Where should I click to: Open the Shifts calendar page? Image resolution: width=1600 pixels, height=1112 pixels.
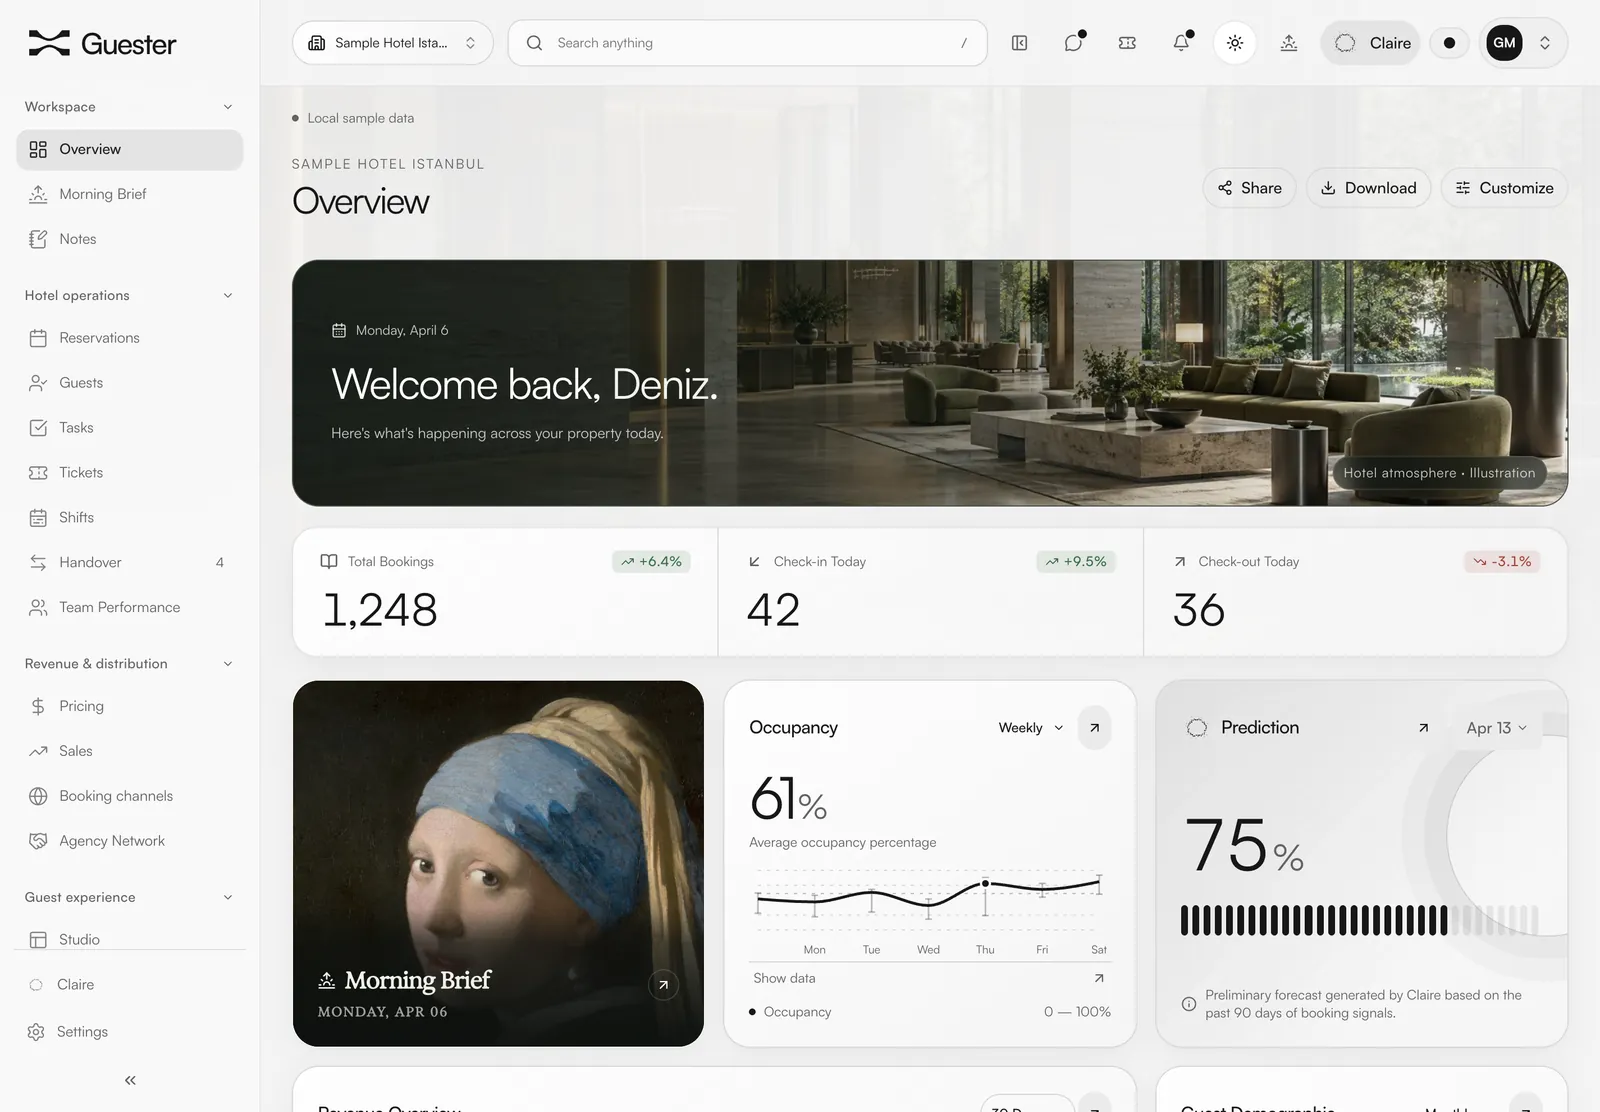click(x=129, y=518)
